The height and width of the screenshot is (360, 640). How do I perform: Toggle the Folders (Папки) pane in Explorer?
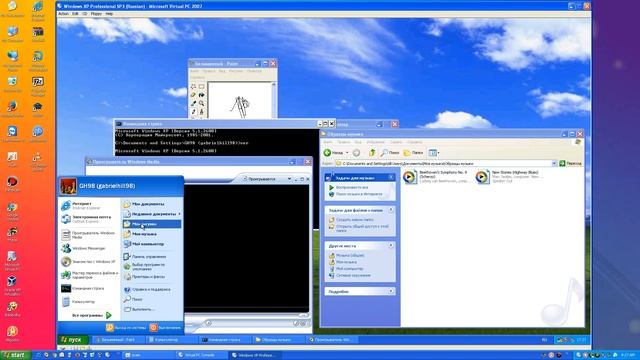coord(413,153)
